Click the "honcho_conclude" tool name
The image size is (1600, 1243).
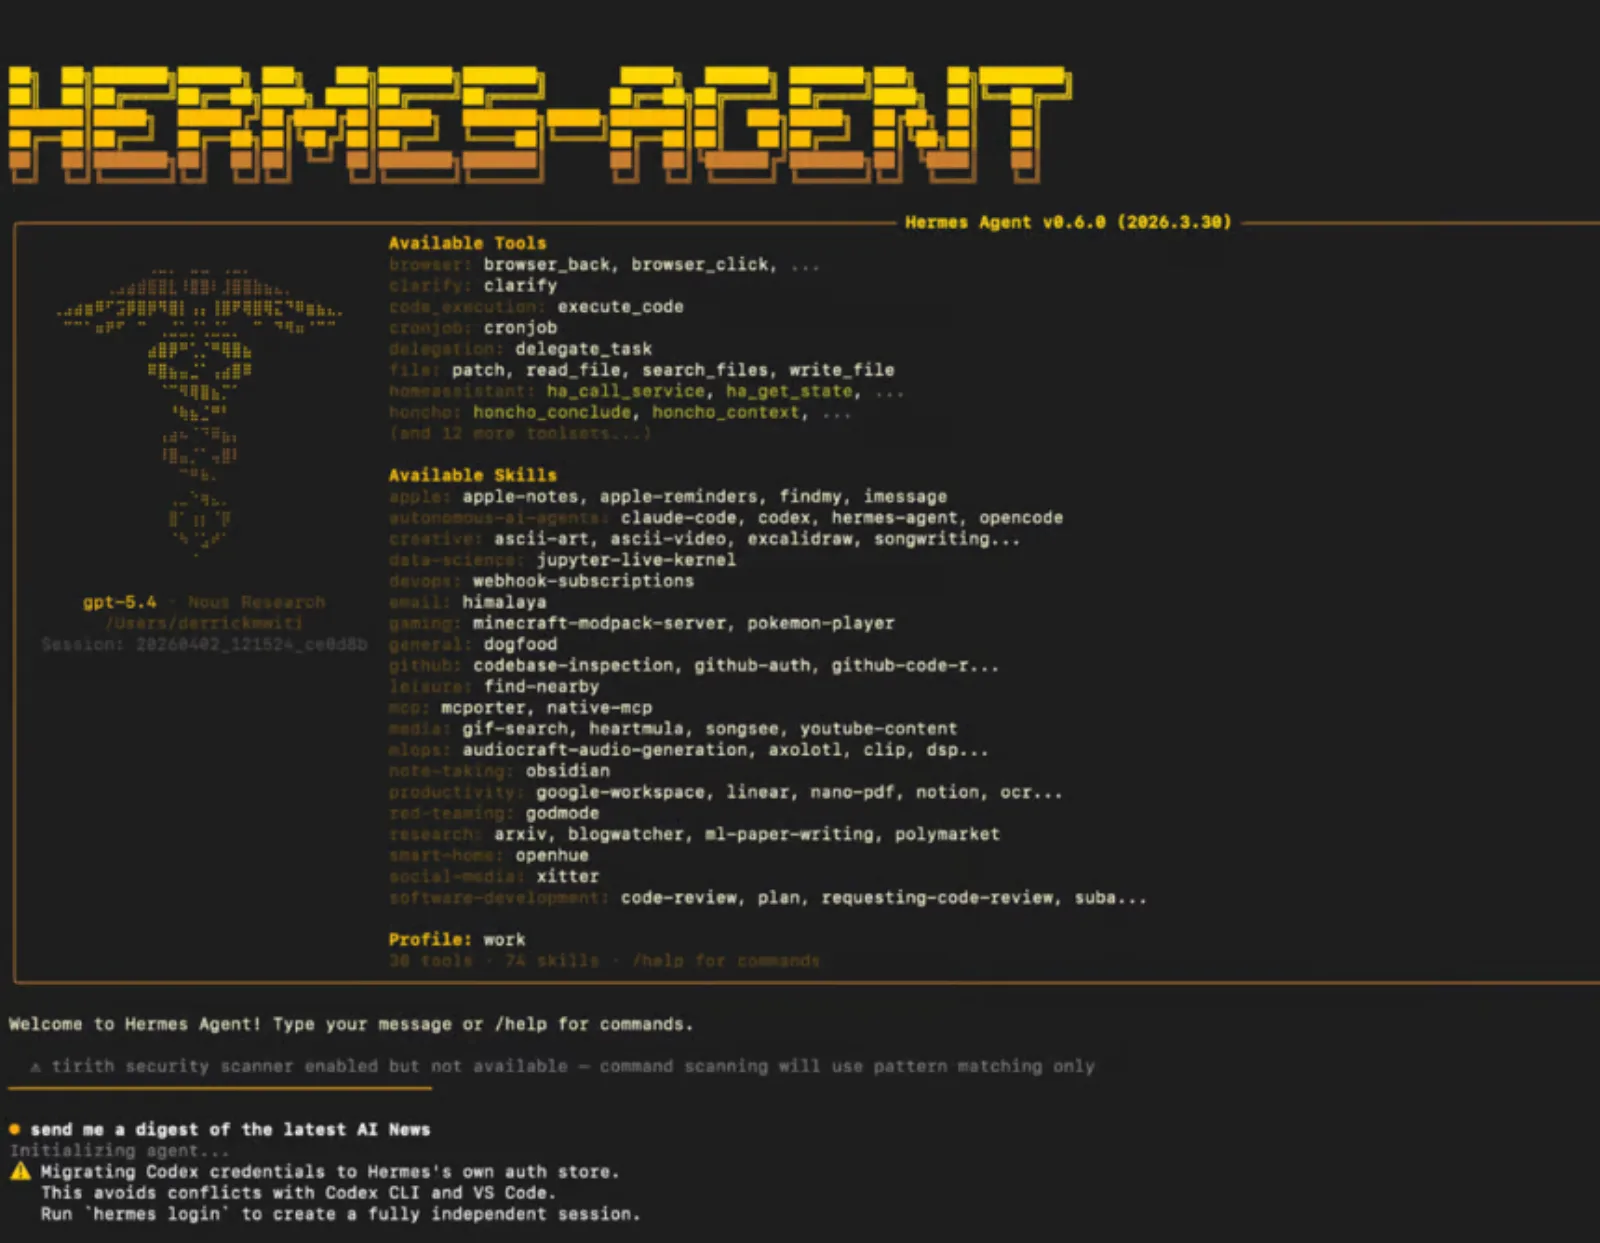[x=552, y=412]
